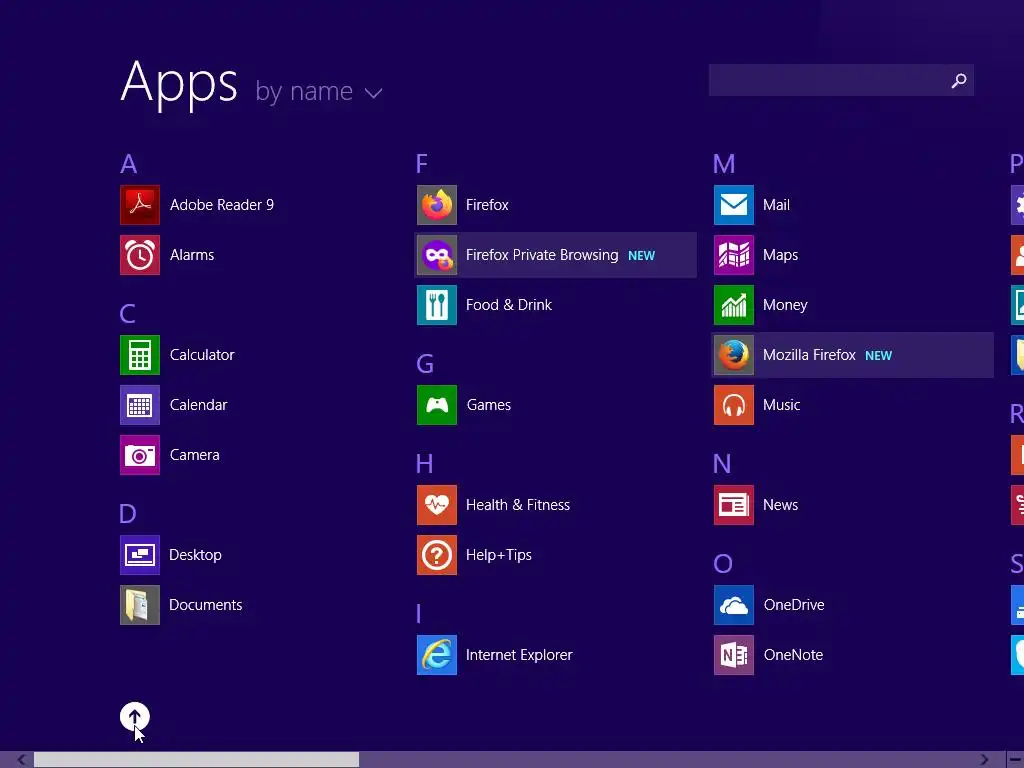This screenshot has height=768, width=1024.
Task: Click in the apps search field
Action: (x=841, y=80)
